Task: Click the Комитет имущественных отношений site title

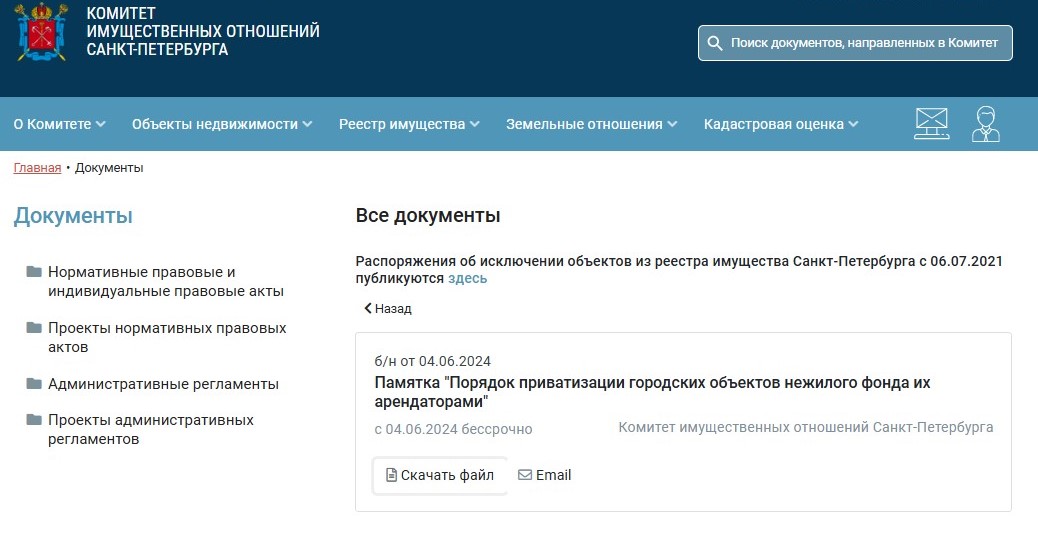Action: [x=203, y=31]
